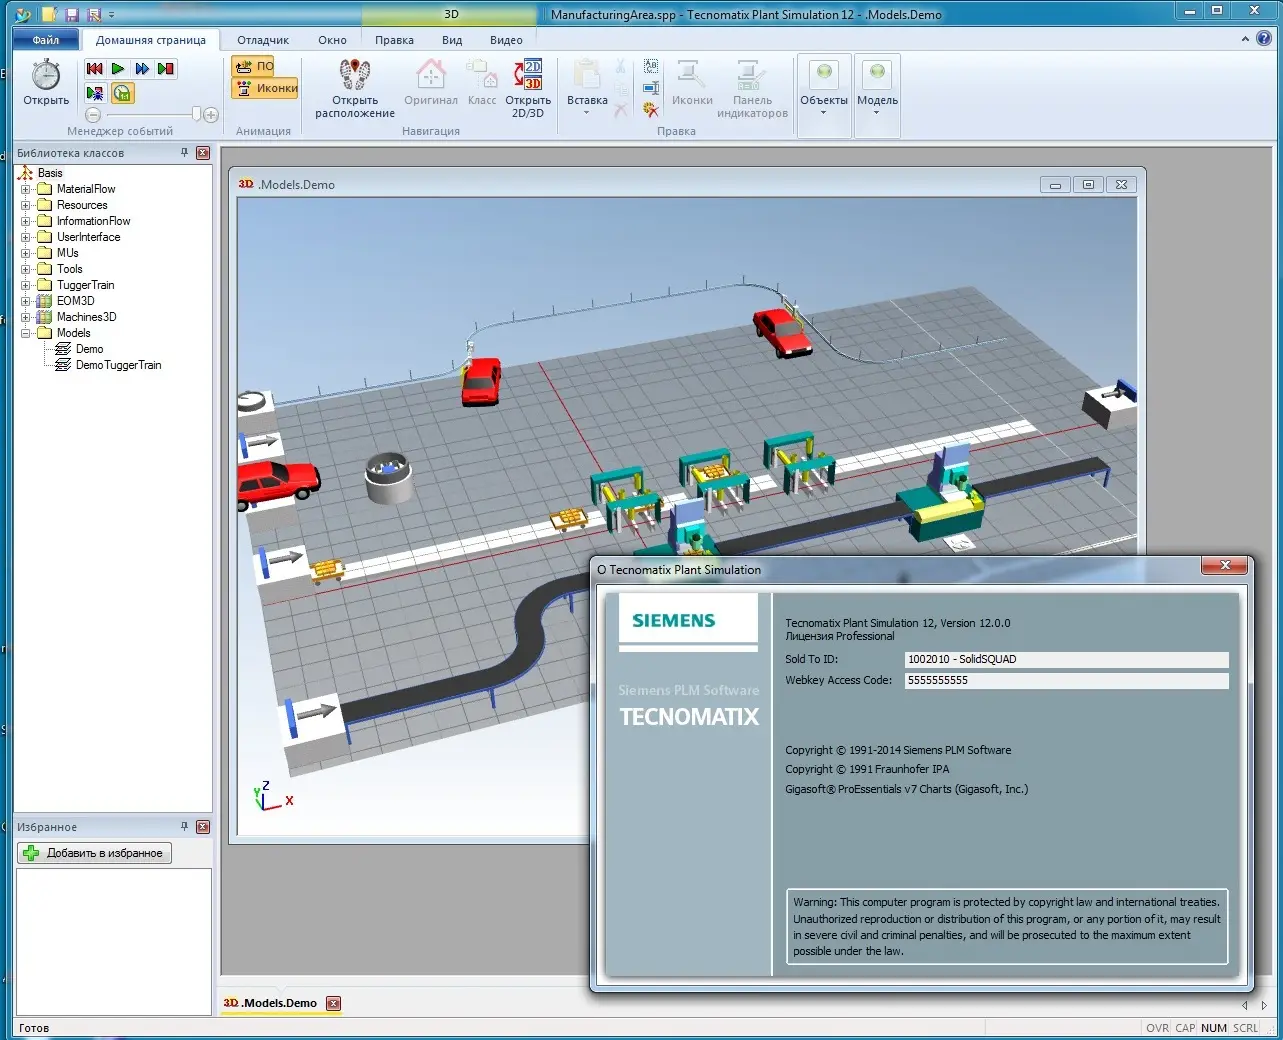Open Панель индикаторов
1283x1040 pixels.
coord(752,89)
